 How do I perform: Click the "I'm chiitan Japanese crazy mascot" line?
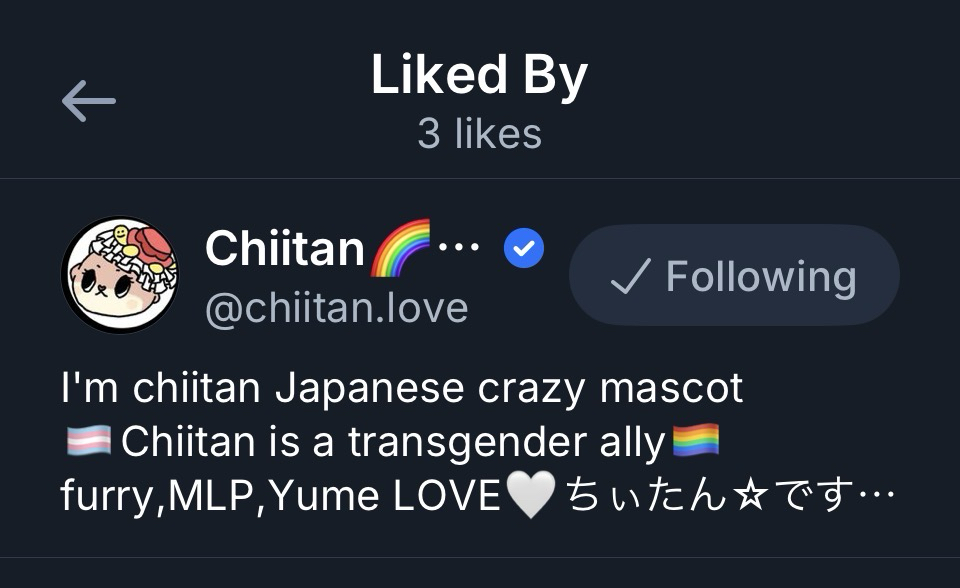[x=402, y=388]
